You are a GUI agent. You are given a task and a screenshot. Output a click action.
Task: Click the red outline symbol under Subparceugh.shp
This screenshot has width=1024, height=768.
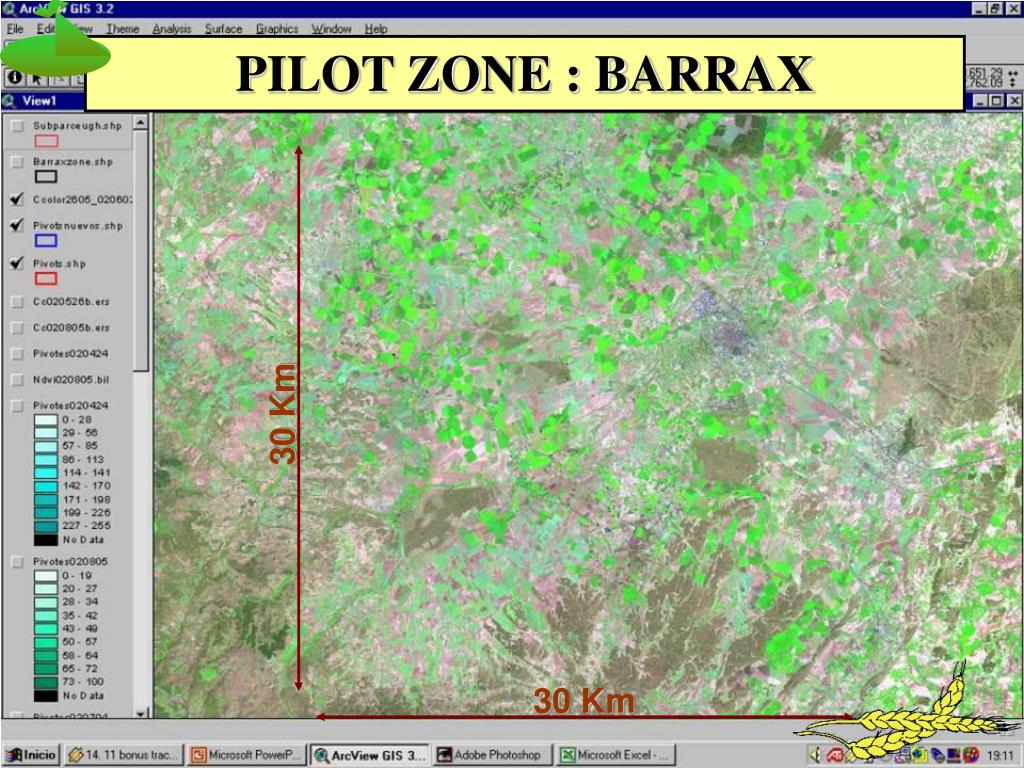pos(46,141)
